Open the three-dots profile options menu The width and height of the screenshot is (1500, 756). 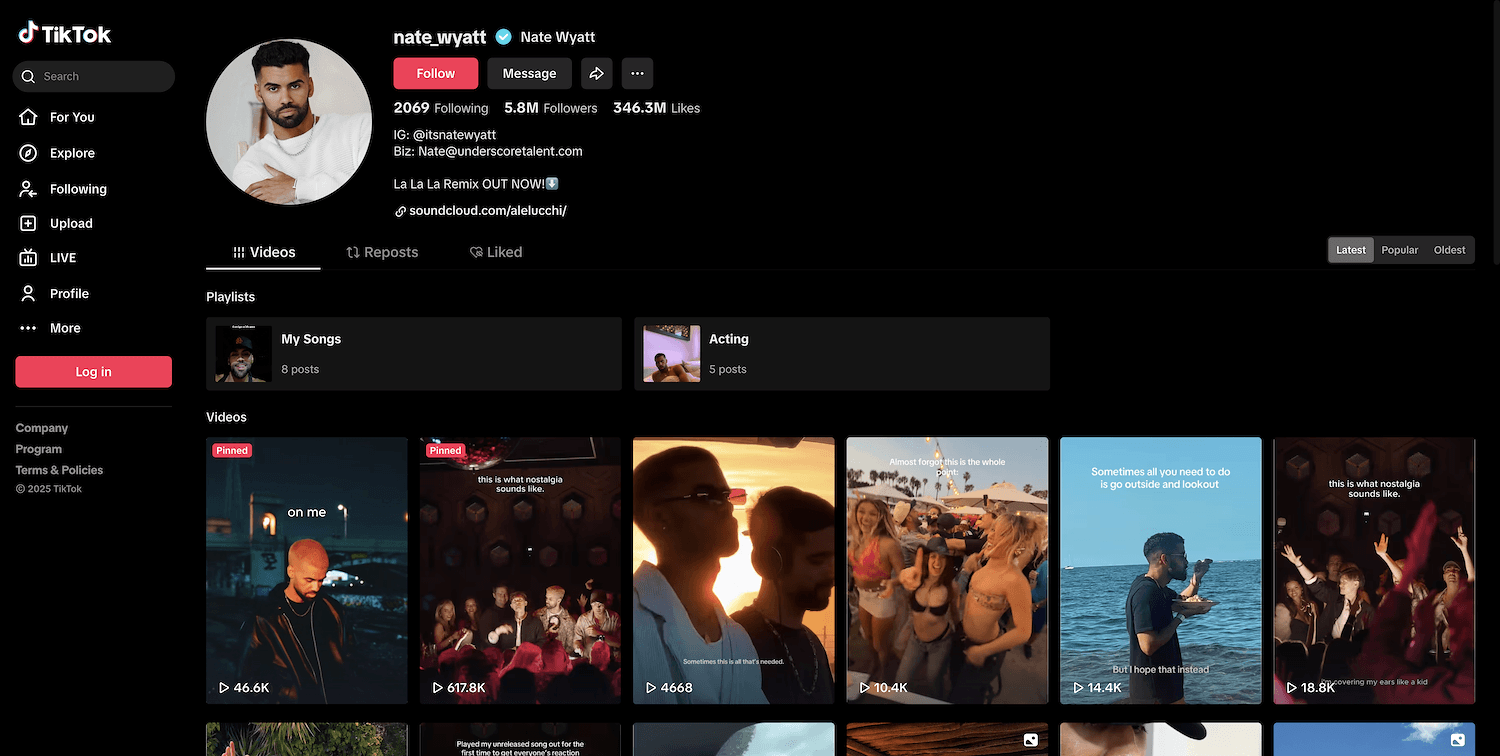click(x=637, y=73)
